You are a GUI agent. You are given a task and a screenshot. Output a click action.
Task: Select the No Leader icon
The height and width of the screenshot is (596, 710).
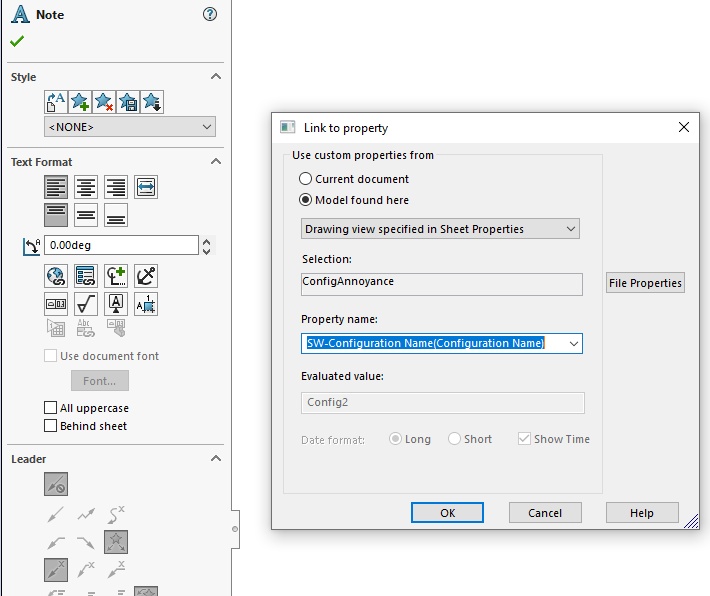click(x=56, y=484)
